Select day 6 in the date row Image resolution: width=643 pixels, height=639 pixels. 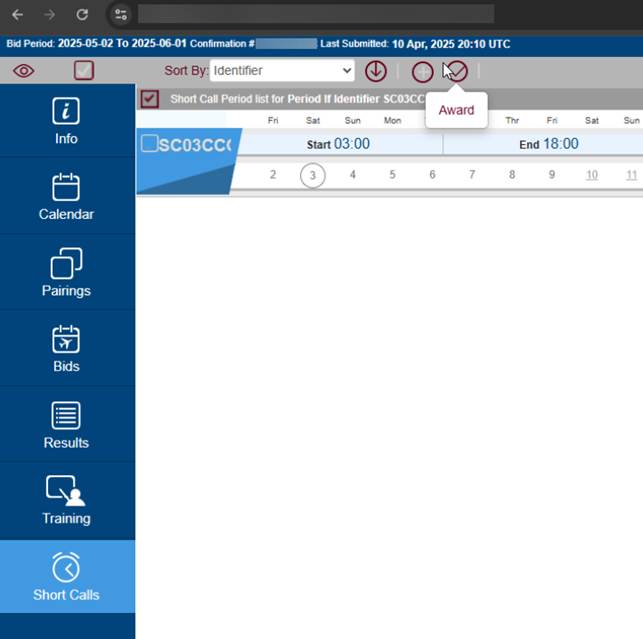click(432, 175)
